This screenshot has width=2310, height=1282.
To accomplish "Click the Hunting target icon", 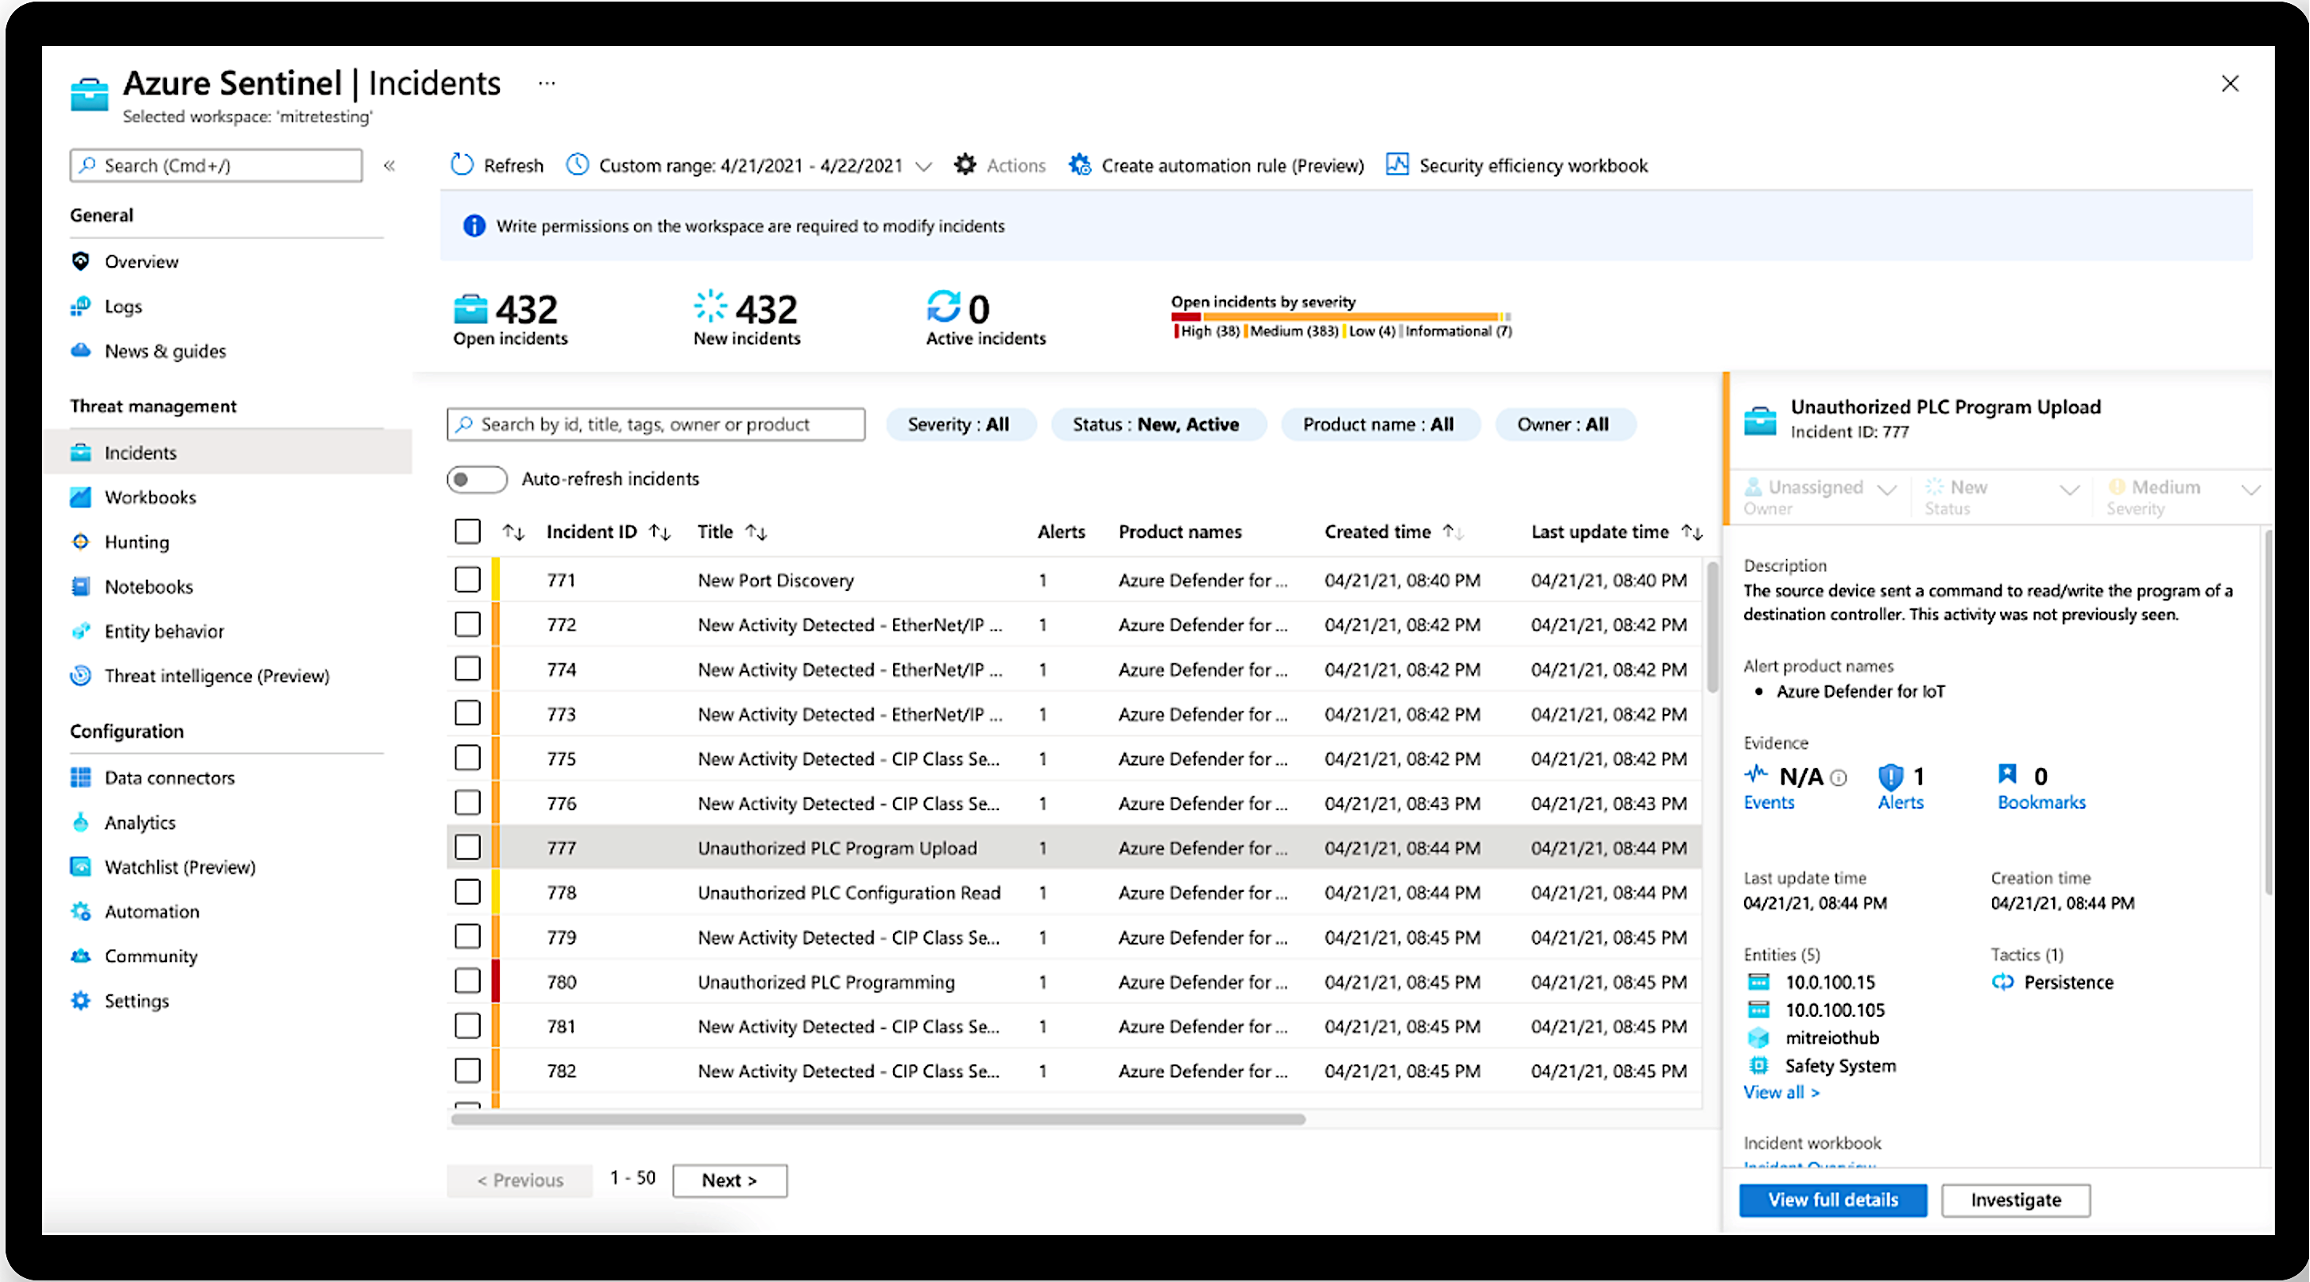I will [x=81, y=542].
